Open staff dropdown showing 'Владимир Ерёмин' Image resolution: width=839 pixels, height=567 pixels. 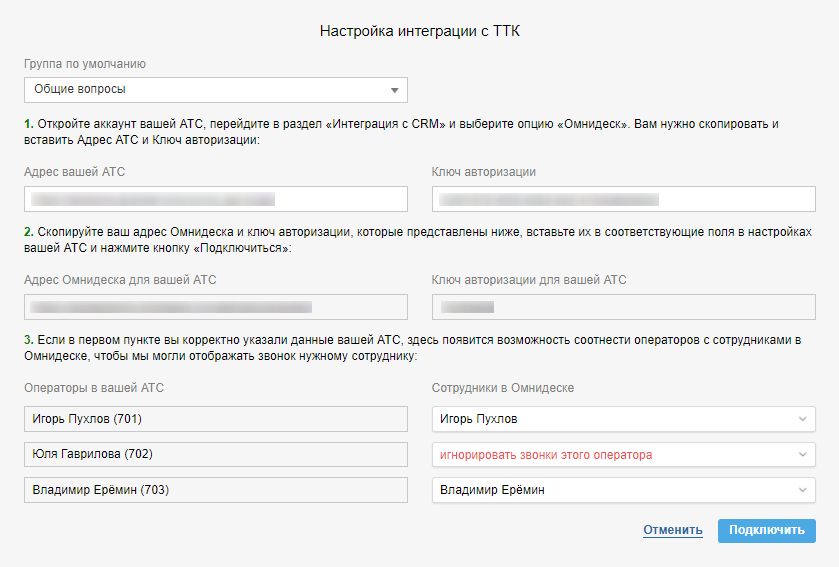coord(623,490)
